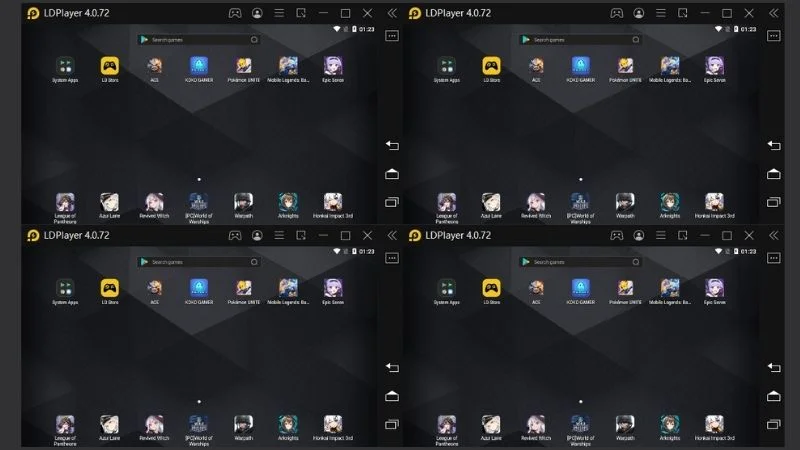800x450 pixels.
Task: Open the hamburger menu in the bottom-right title bar
Action: click(x=661, y=235)
